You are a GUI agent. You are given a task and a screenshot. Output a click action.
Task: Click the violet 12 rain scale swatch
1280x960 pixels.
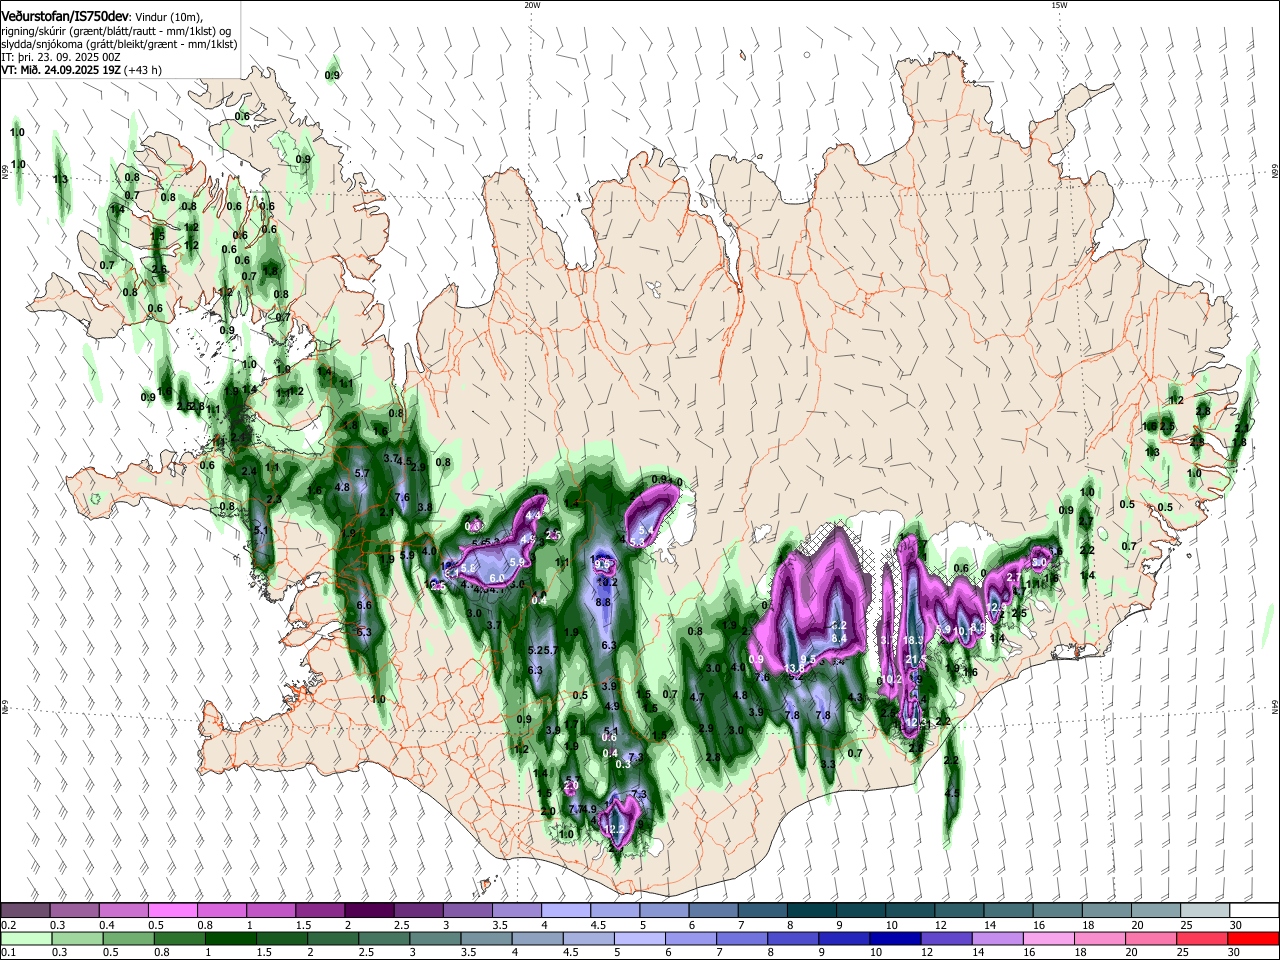click(947, 938)
